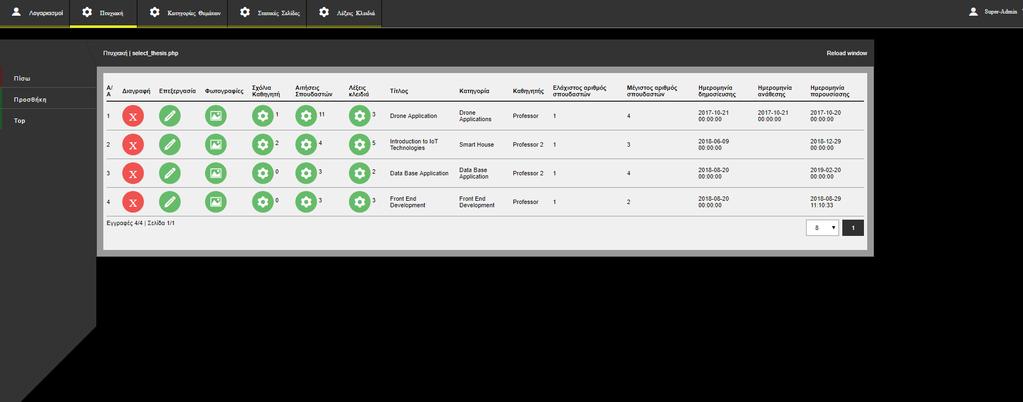This screenshot has height=402, width=1023.
Task: Open Λέξεις Κλειδιά menu item
Action: 344,13
